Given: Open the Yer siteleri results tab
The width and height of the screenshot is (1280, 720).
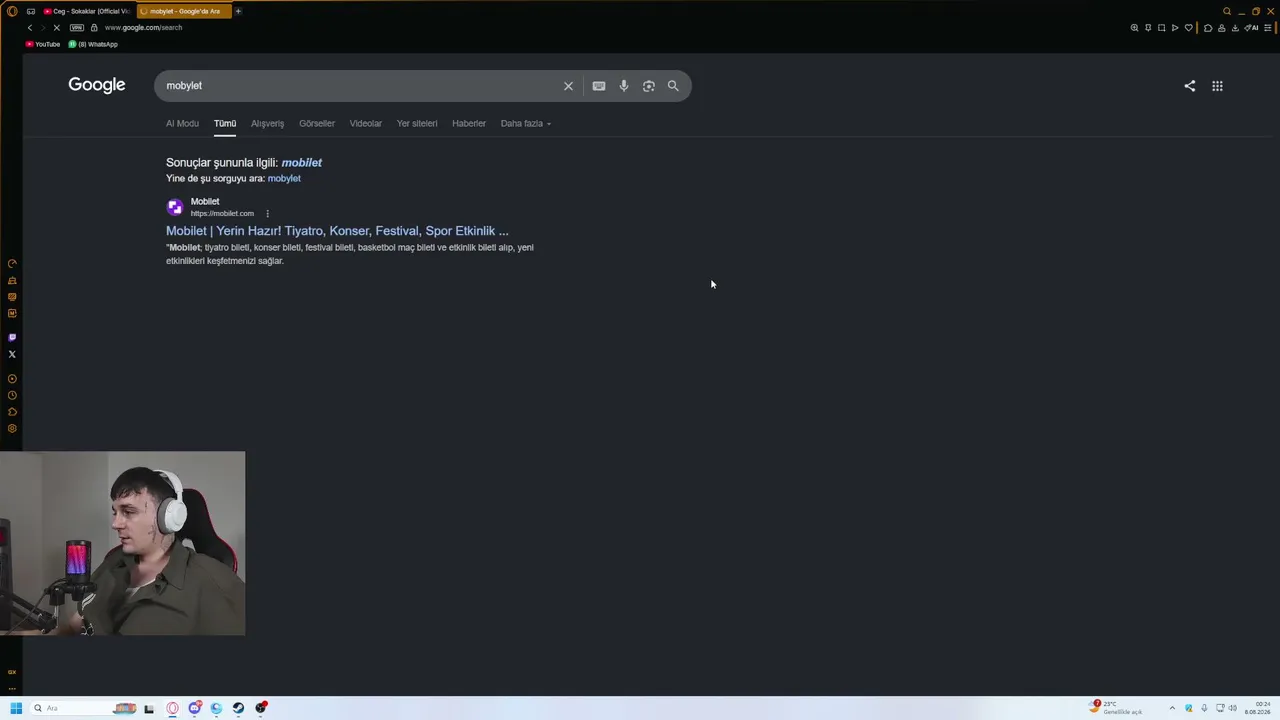Looking at the screenshot, I should (x=417, y=123).
